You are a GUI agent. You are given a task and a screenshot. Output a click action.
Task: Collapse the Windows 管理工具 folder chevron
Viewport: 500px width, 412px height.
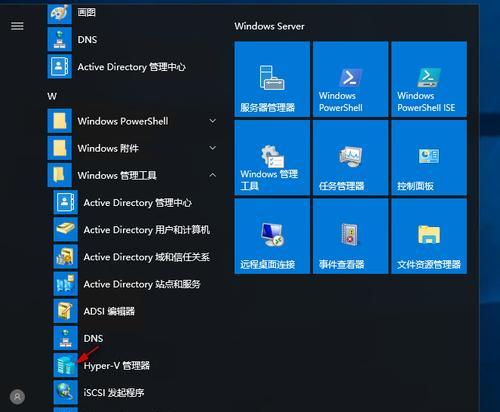213,175
